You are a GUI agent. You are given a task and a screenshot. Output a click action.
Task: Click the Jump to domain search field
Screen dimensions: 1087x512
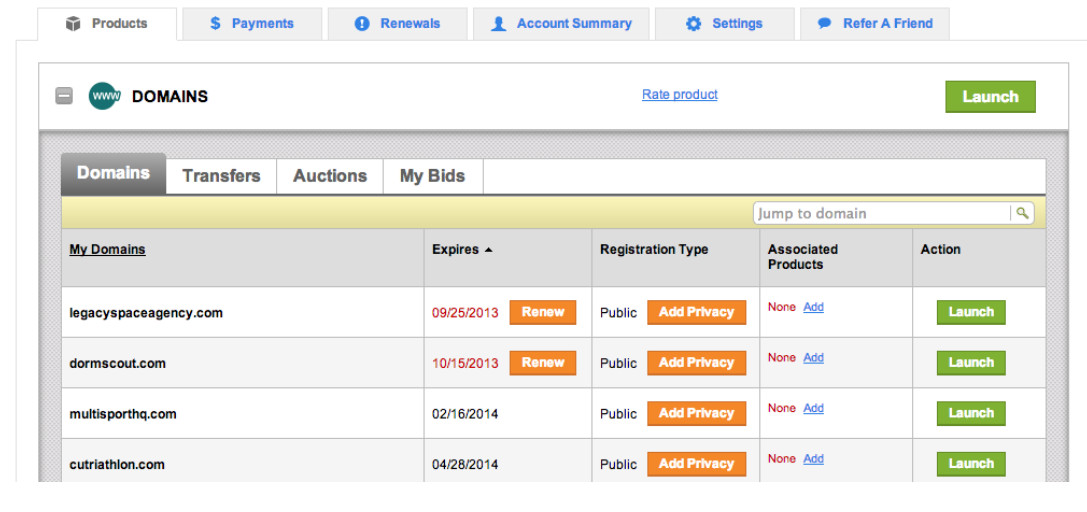pos(880,213)
